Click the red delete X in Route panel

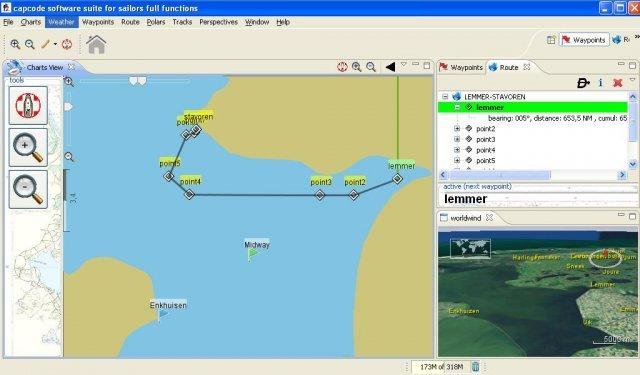click(618, 83)
